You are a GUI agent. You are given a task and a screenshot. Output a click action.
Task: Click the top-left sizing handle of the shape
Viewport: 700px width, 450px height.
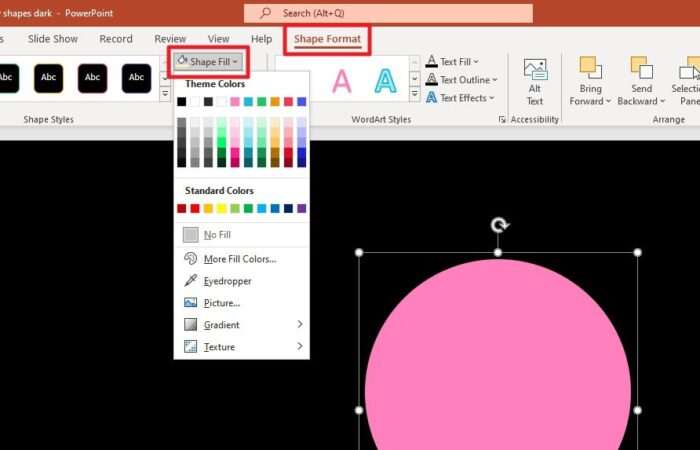coord(359,253)
